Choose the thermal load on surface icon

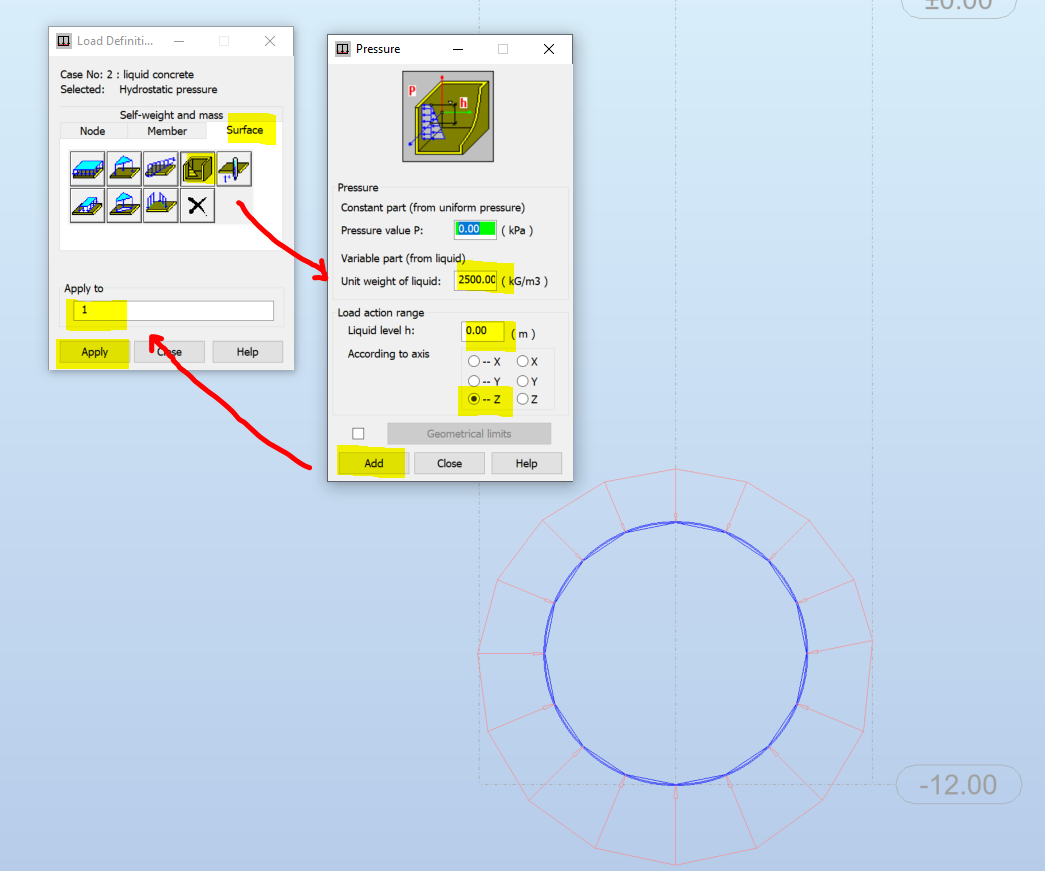(x=234, y=169)
